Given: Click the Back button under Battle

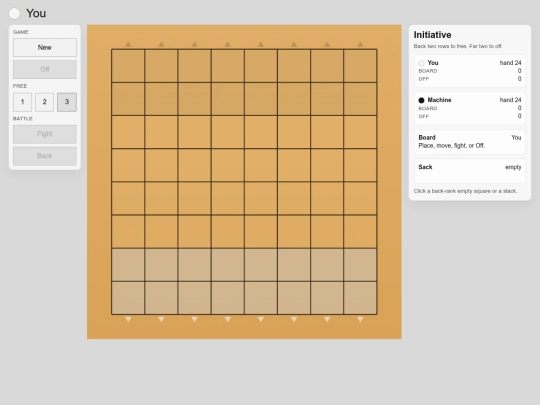Looking at the screenshot, I should (45, 156).
